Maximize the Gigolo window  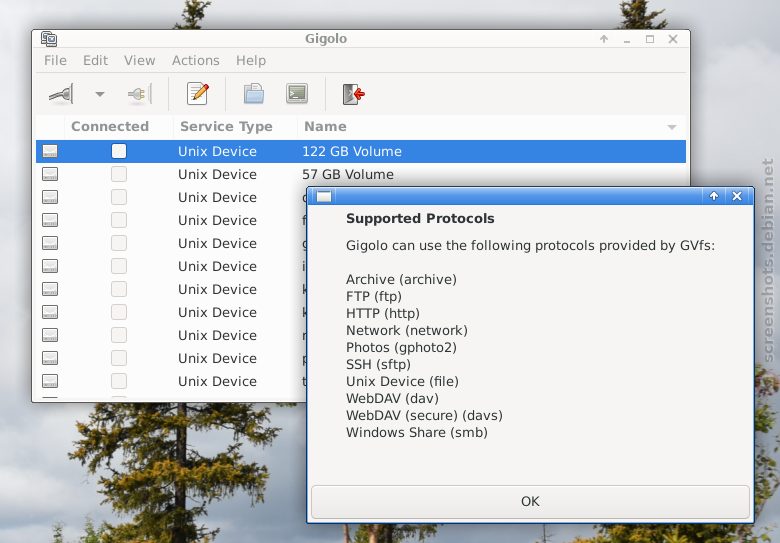point(650,39)
